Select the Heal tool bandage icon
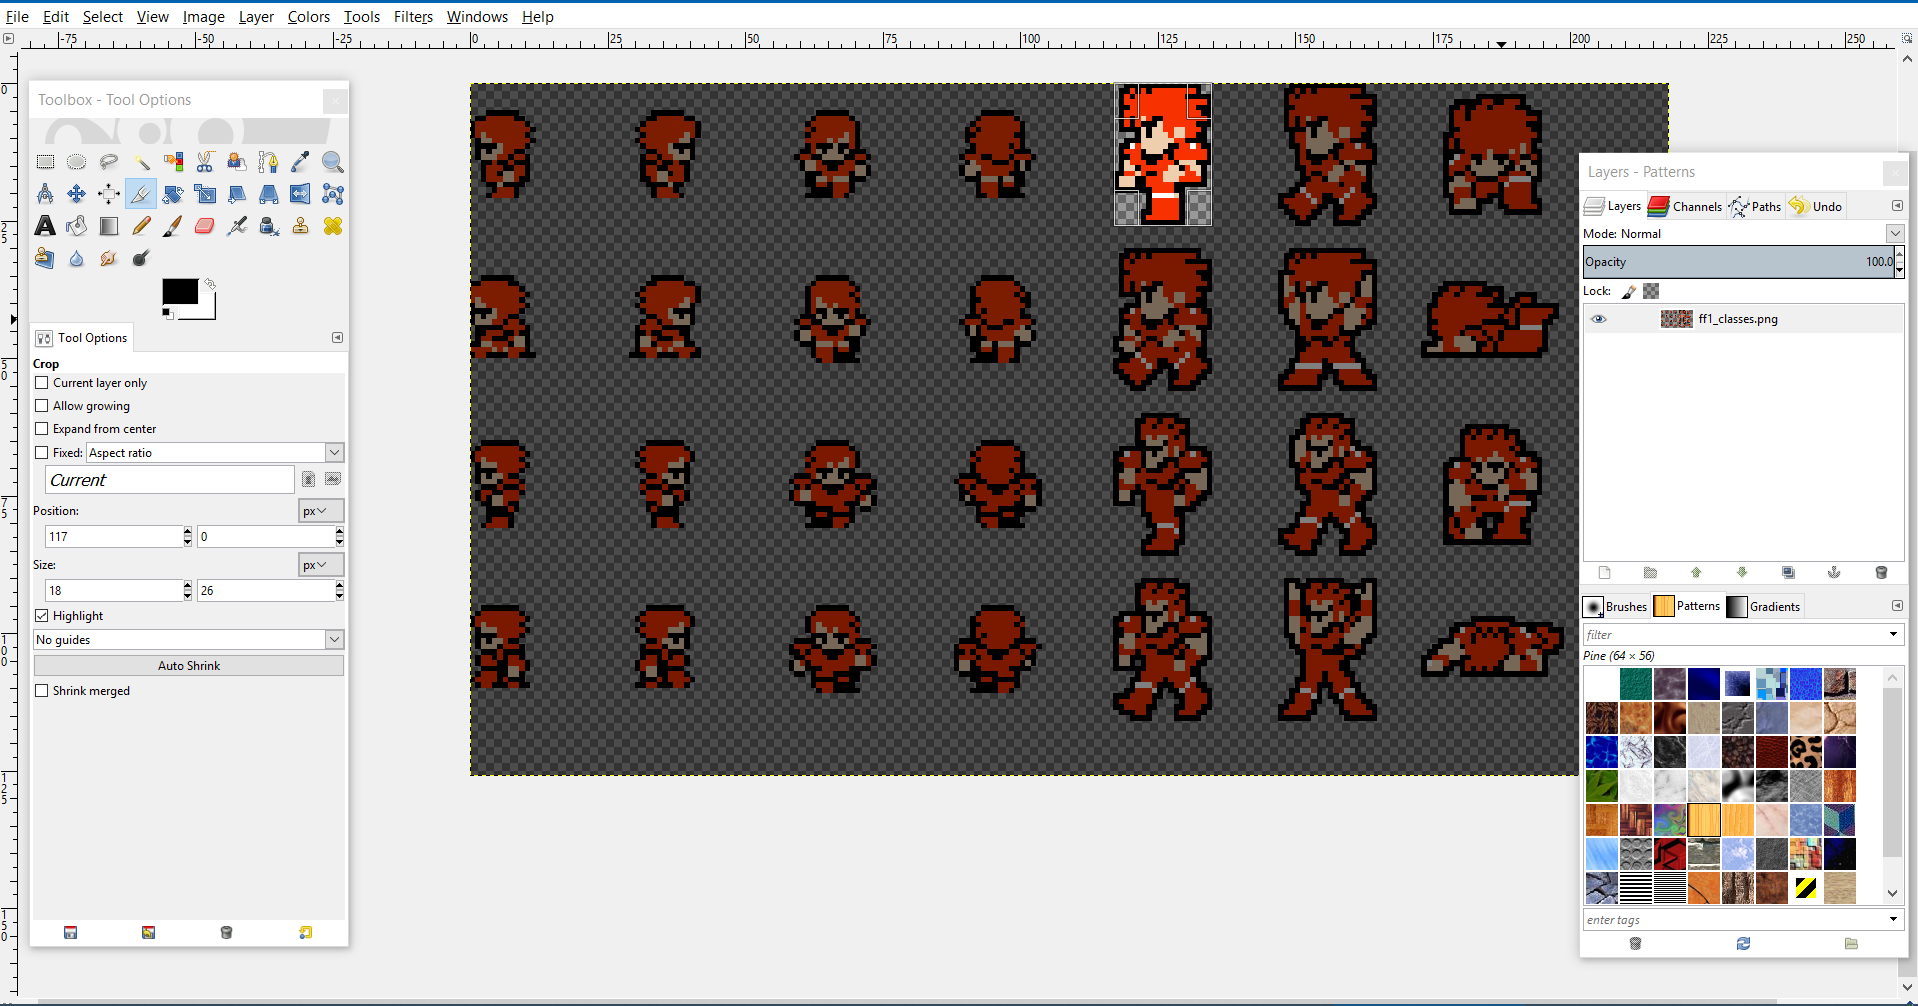 click(333, 226)
